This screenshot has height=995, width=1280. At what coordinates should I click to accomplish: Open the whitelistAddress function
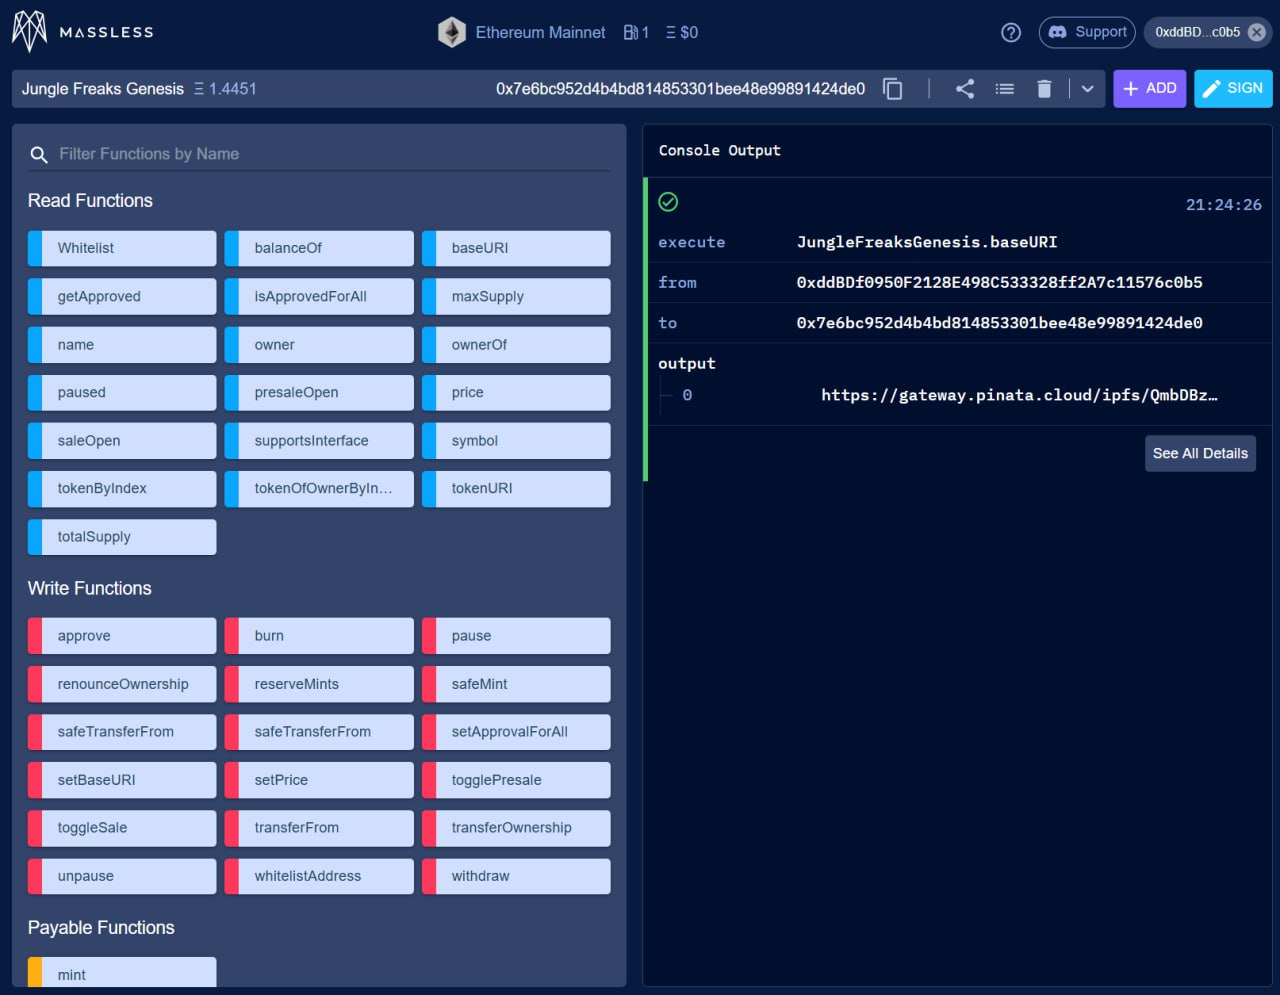tap(319, 876)
